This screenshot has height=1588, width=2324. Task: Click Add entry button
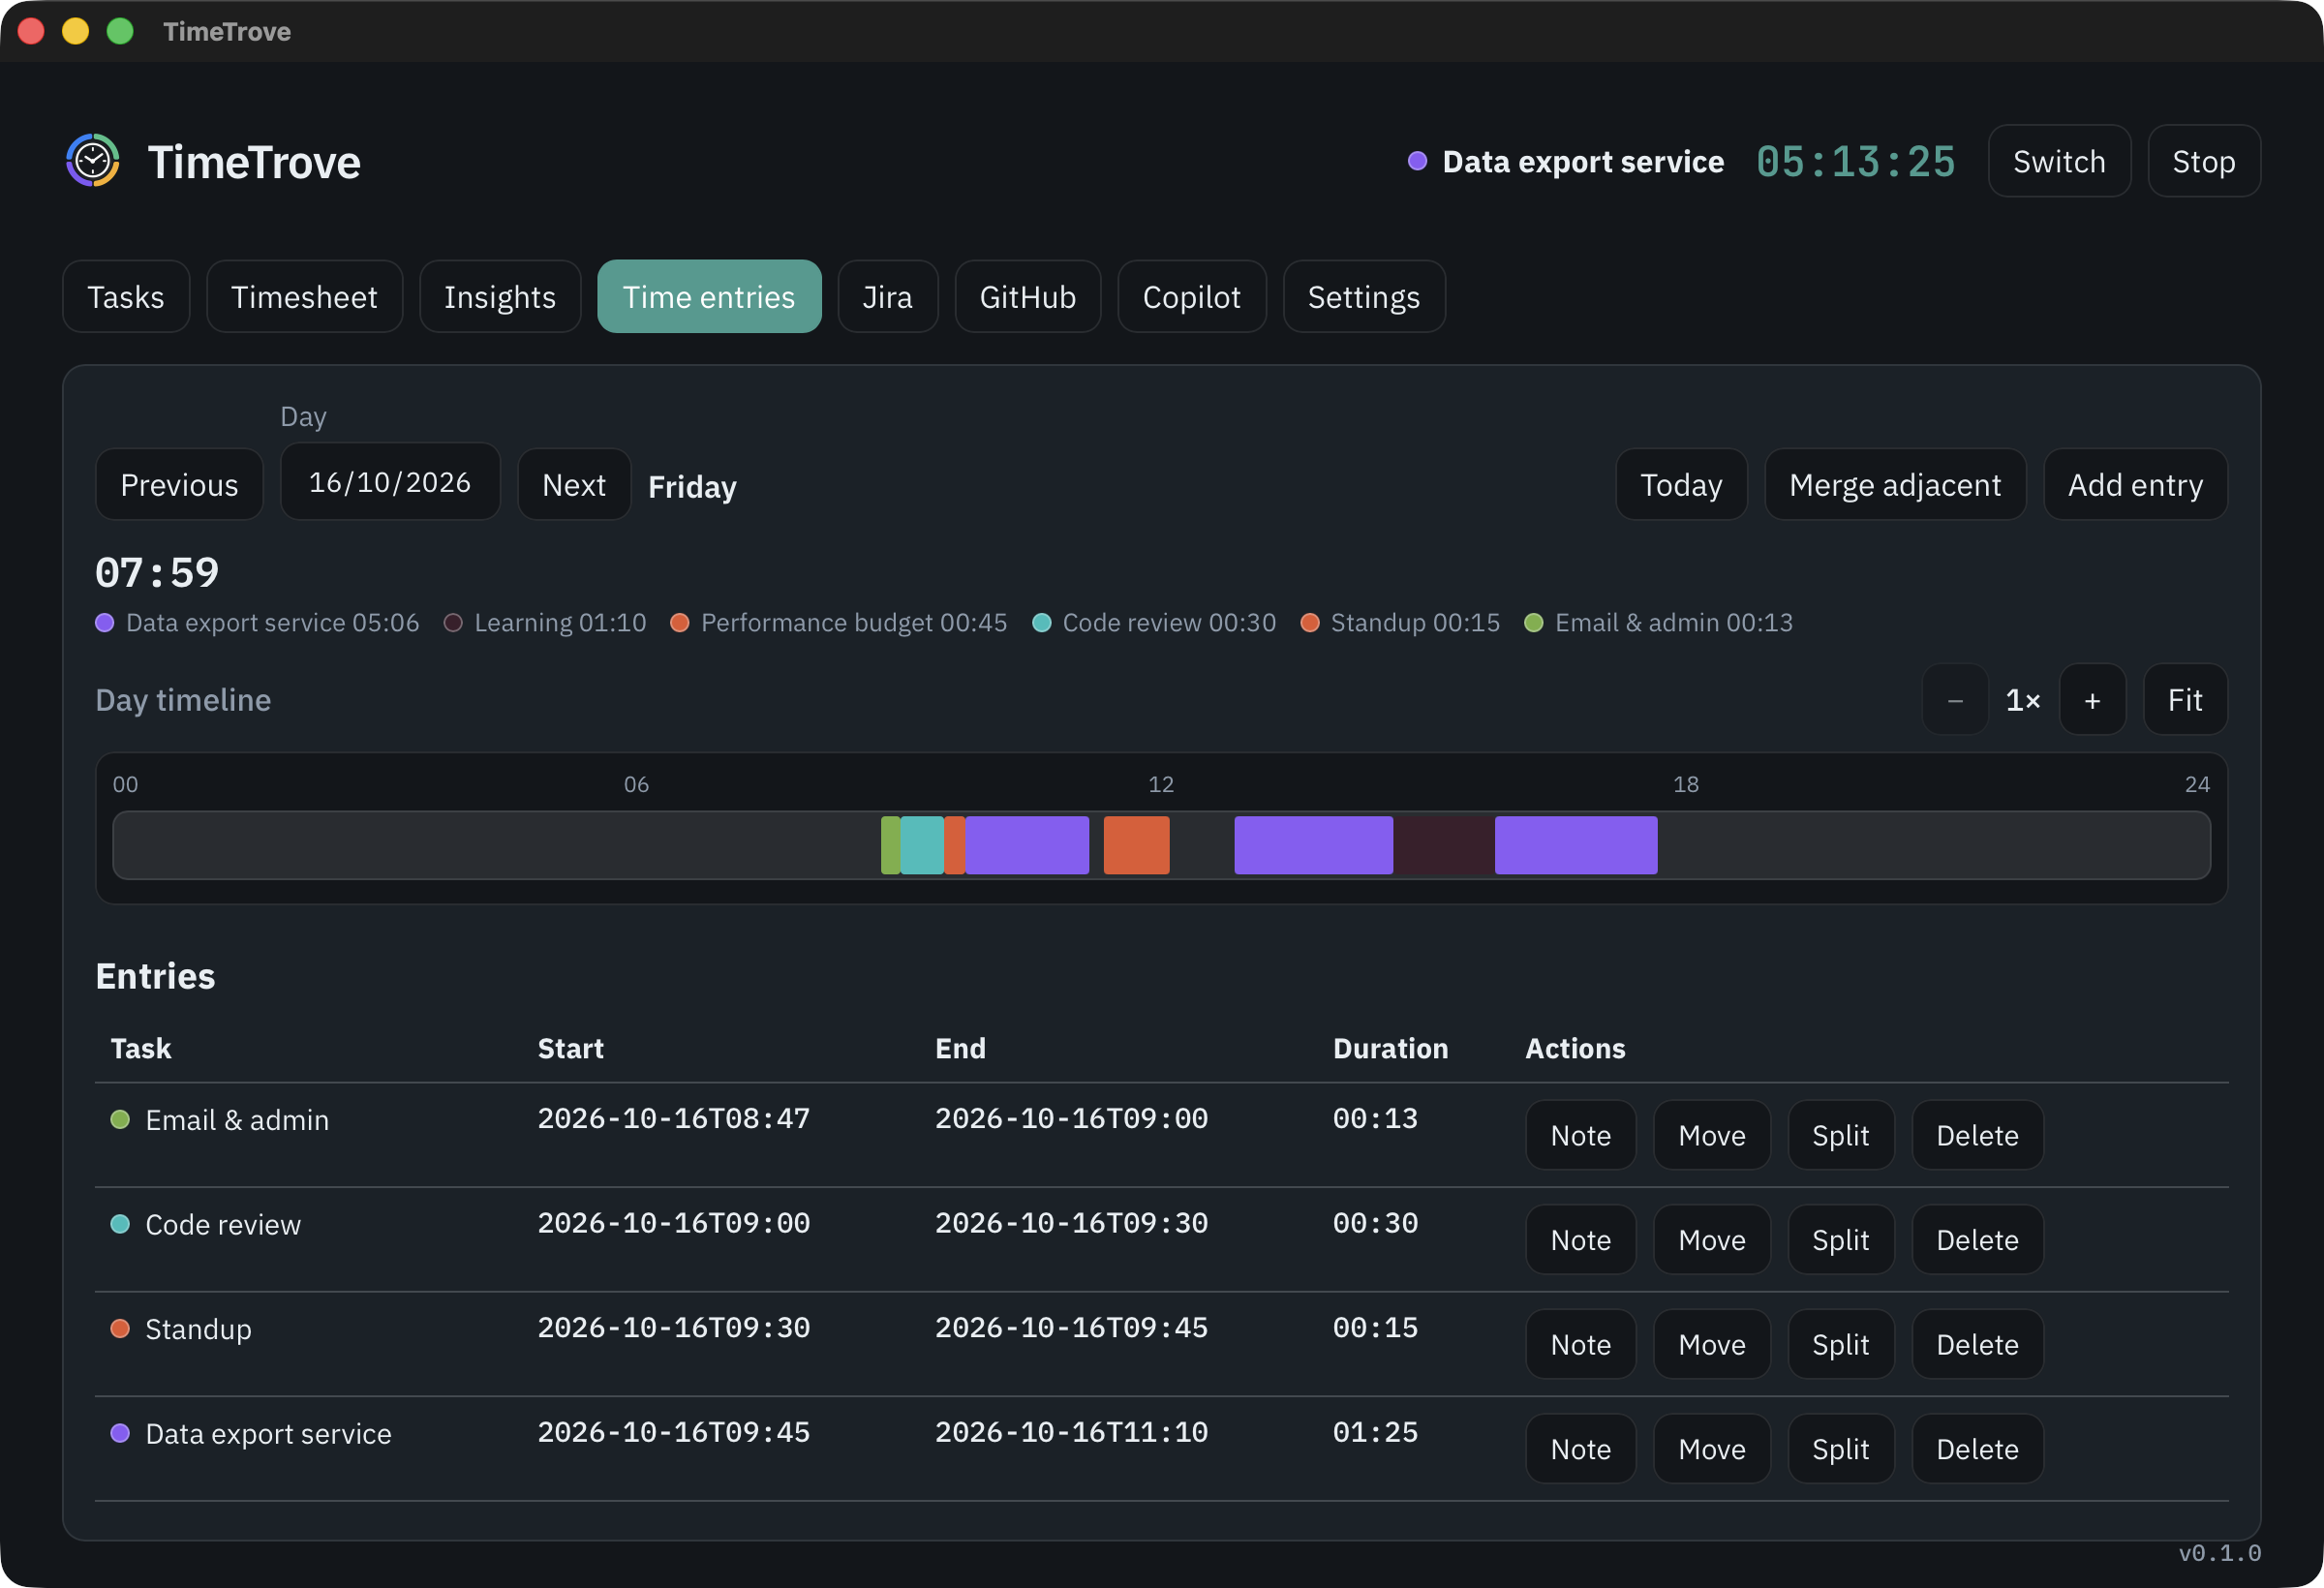(2135, 485)
